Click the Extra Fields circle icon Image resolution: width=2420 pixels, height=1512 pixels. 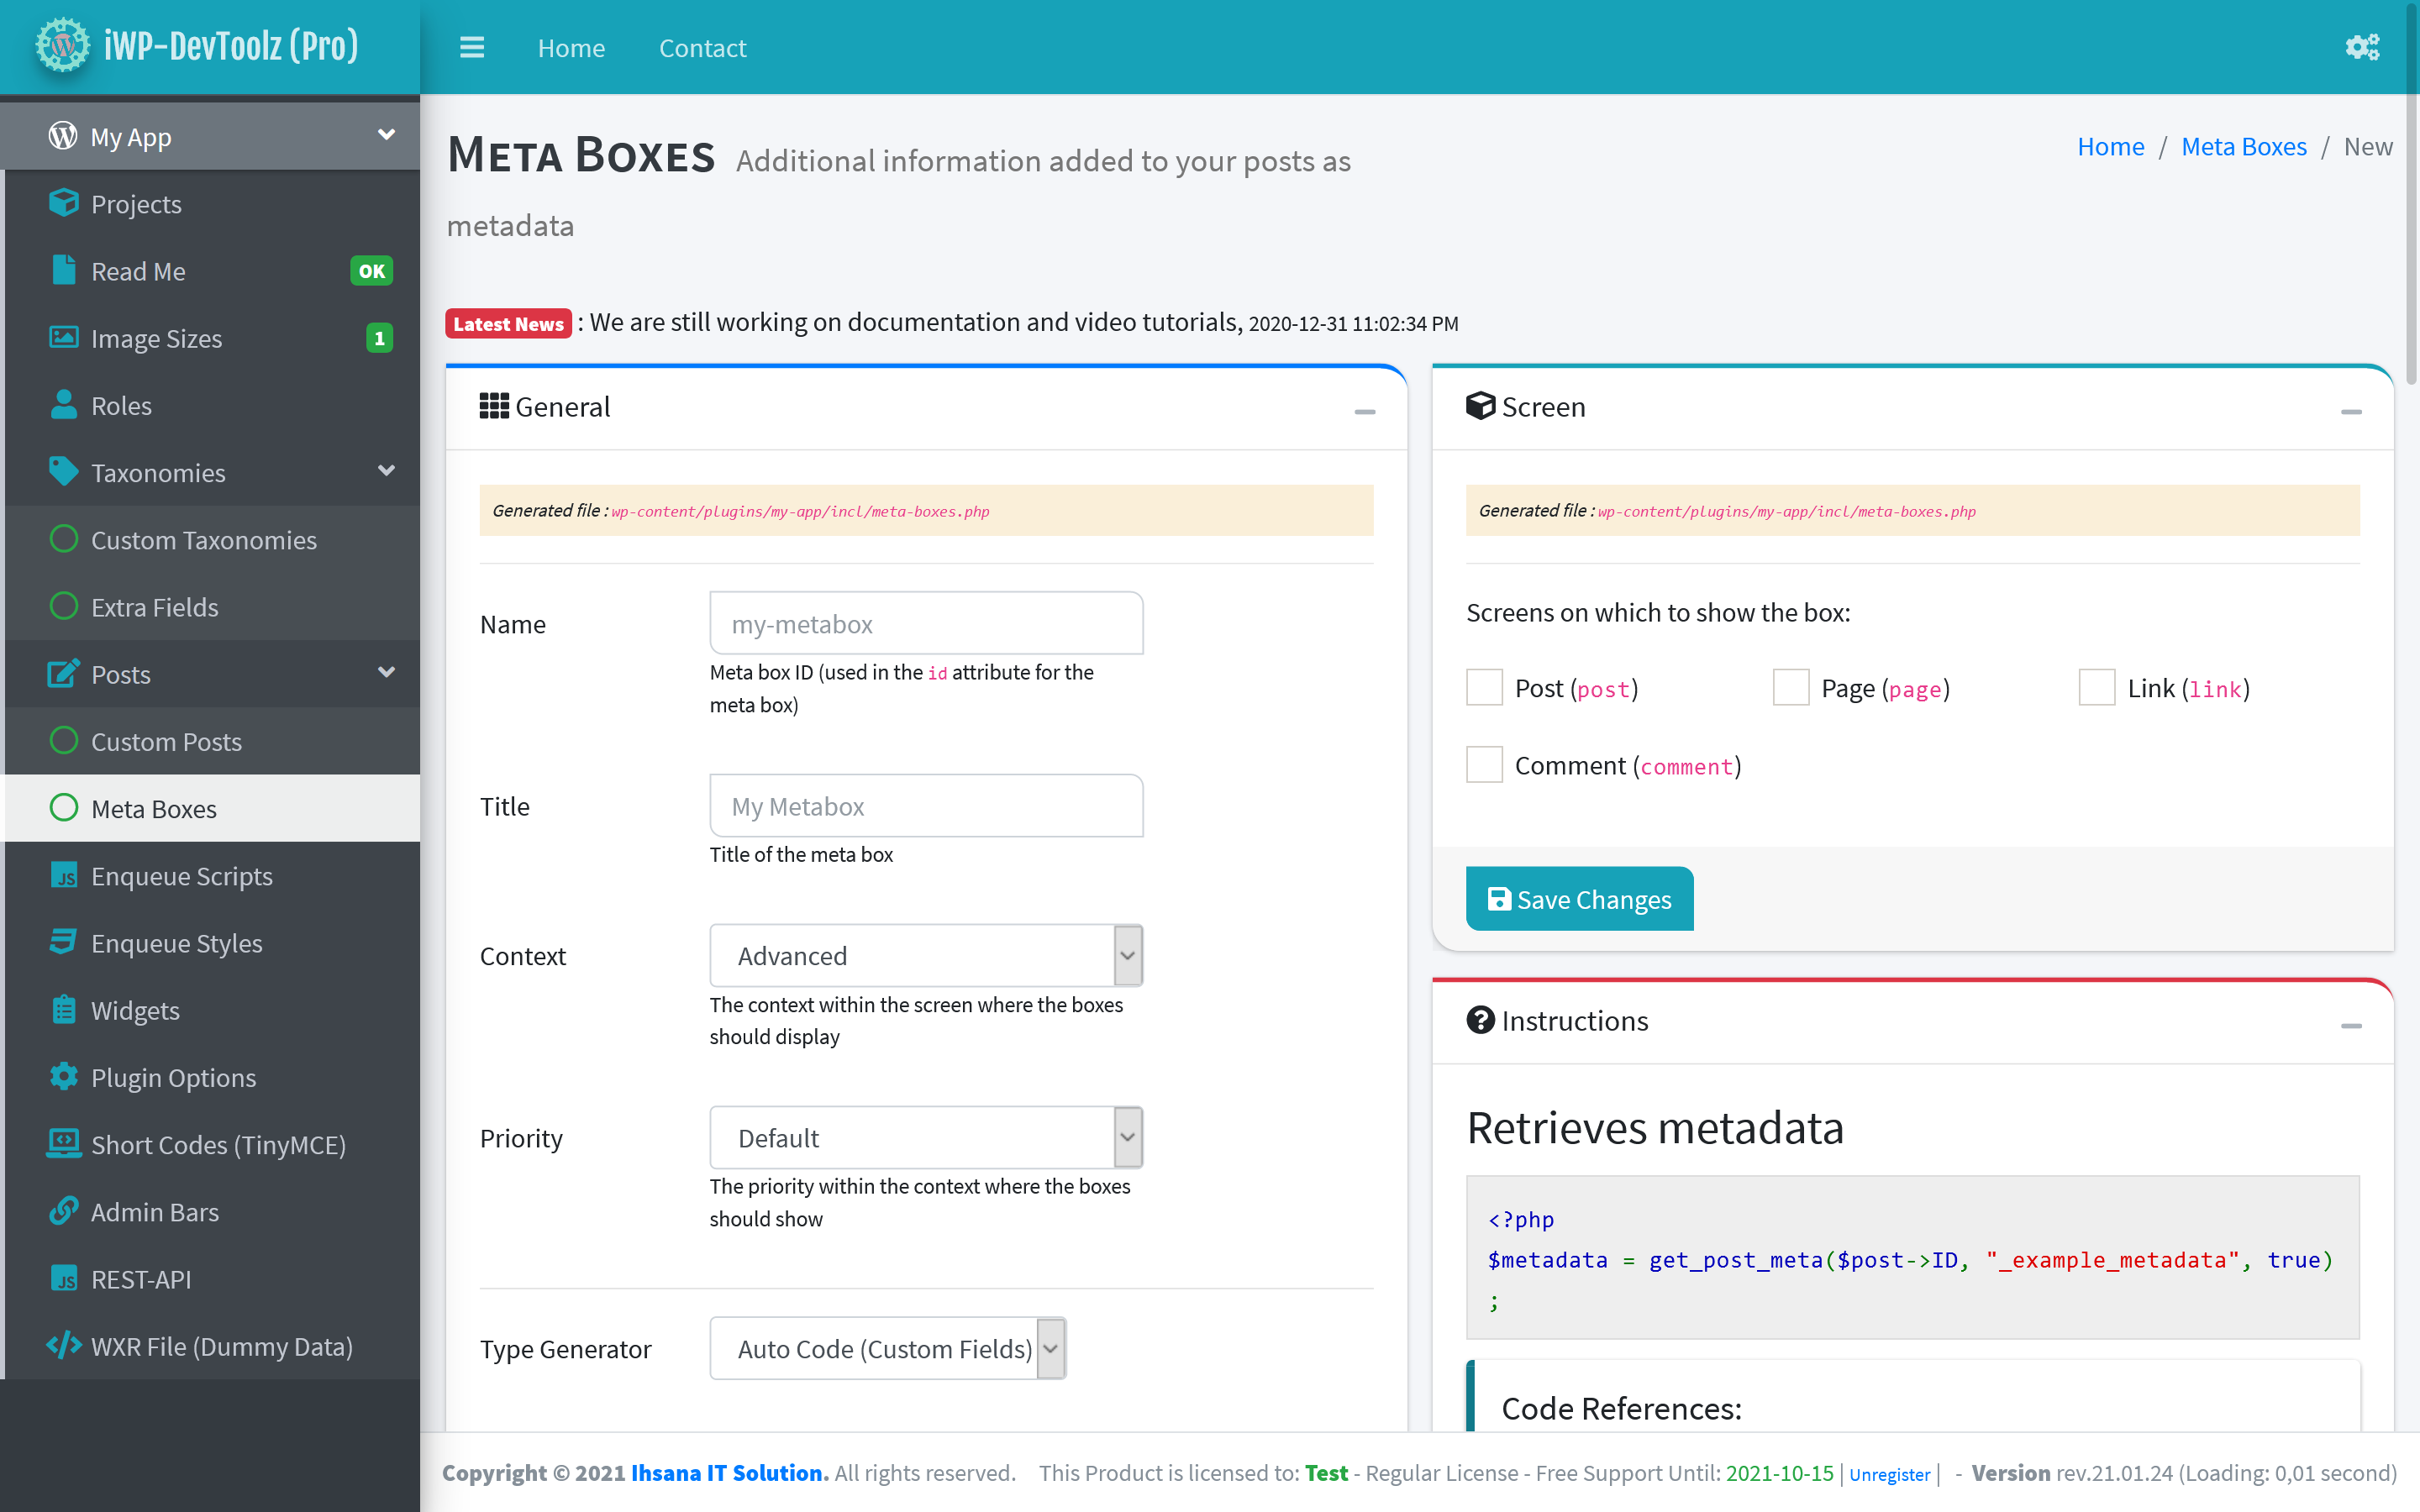[63, 606]
